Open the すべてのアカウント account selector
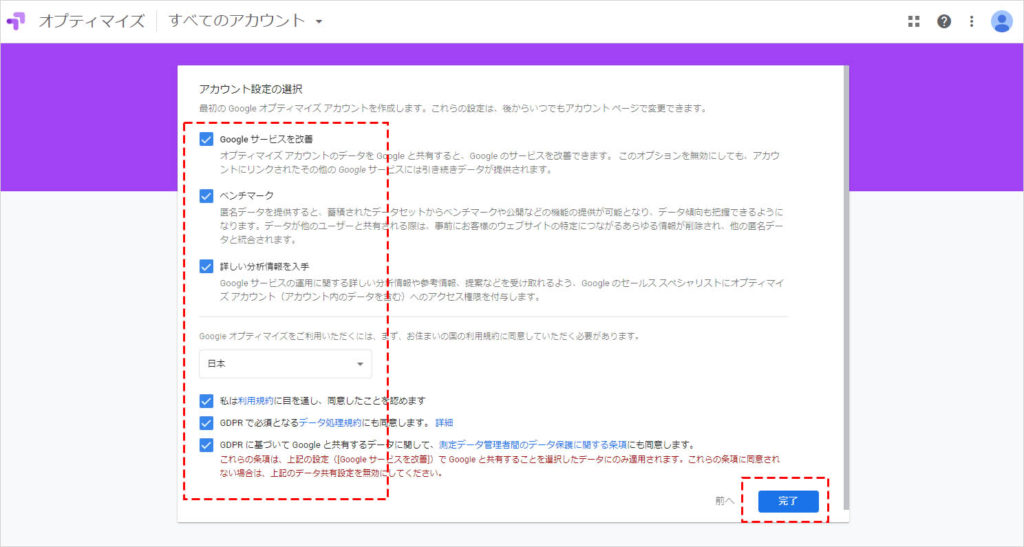This screenshot has height=547, width=1024. pos(245,21)
